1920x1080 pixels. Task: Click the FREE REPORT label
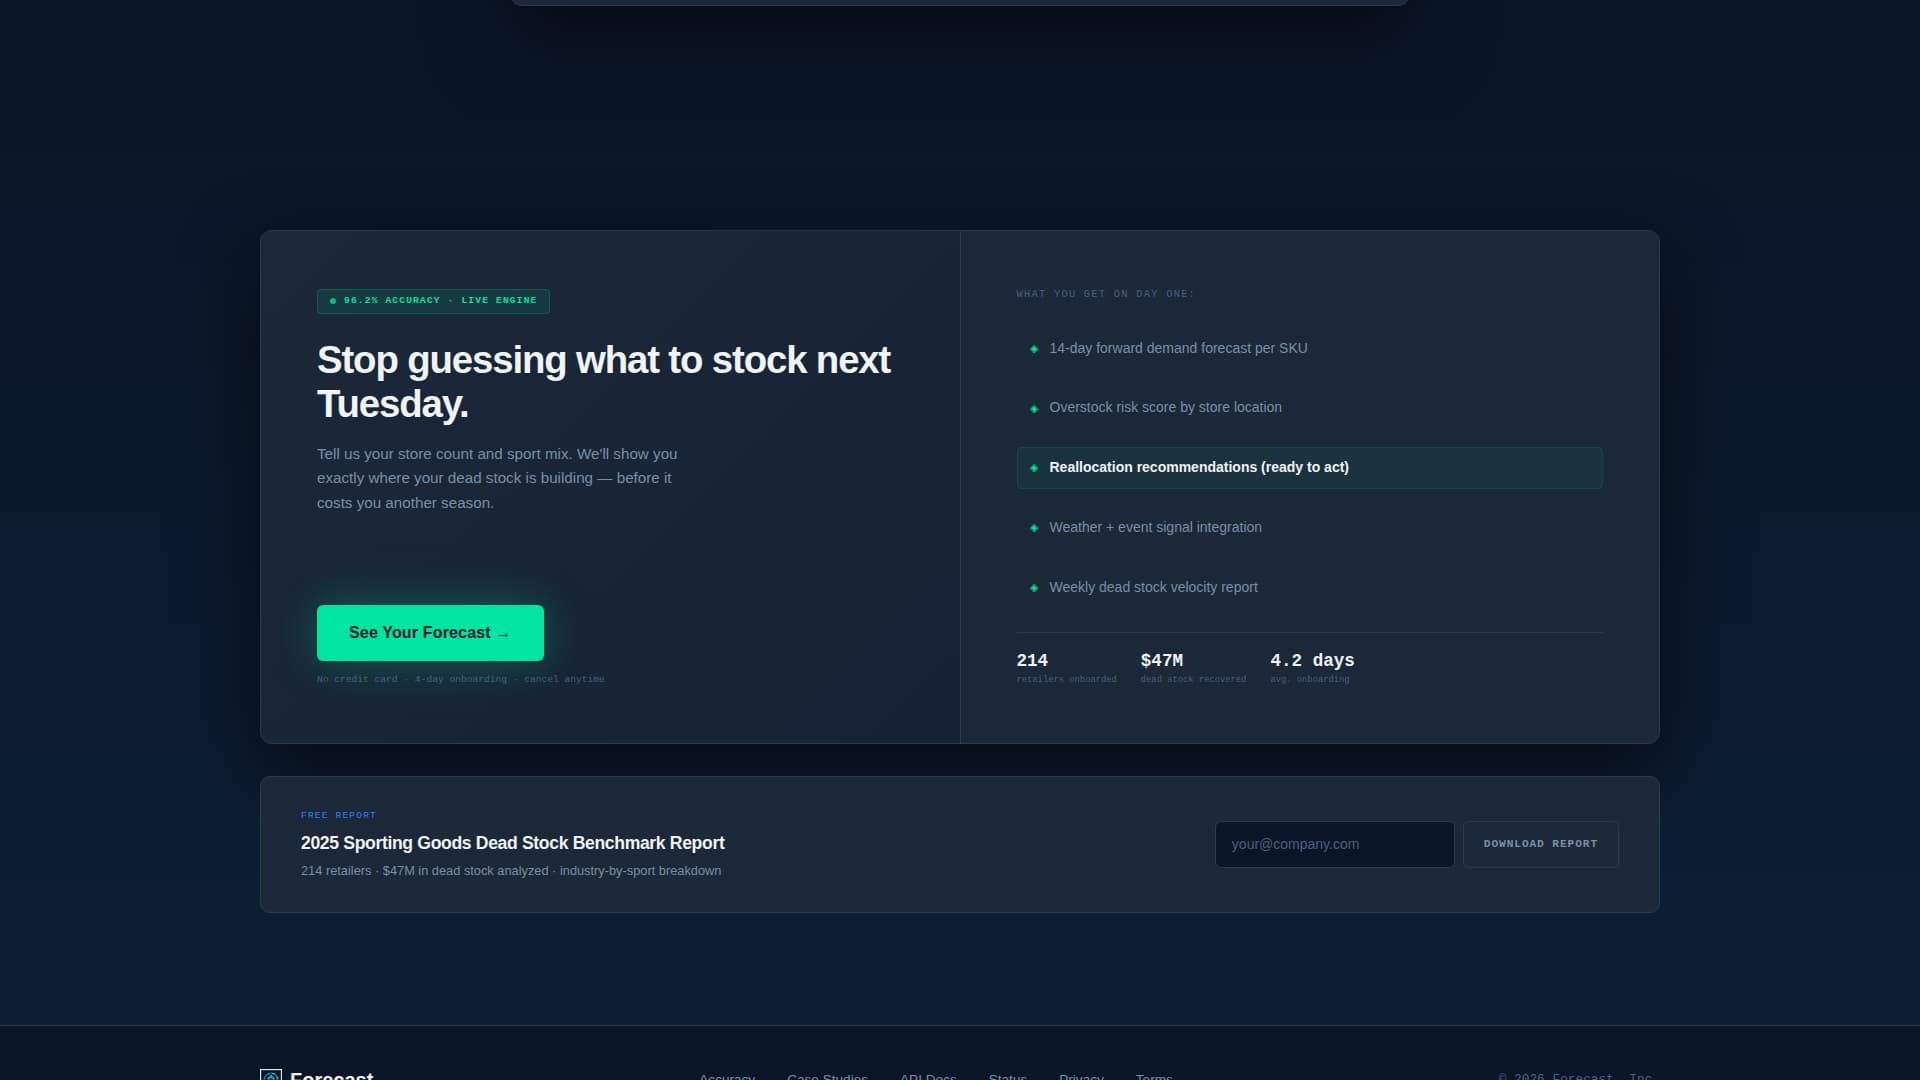(x=338, y=815)
